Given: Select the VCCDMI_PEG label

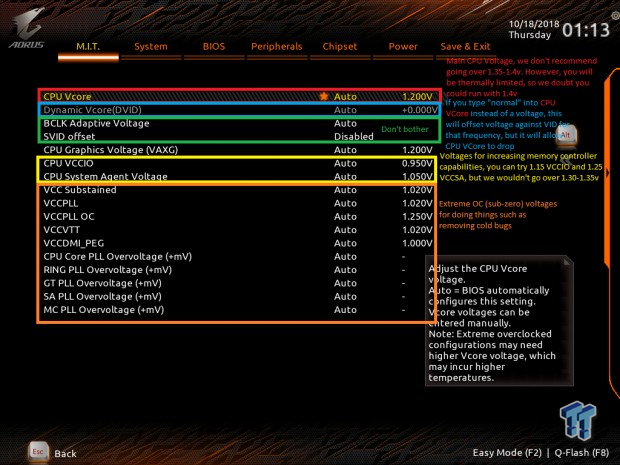Looking at the screenshot, I should (74, 243).
